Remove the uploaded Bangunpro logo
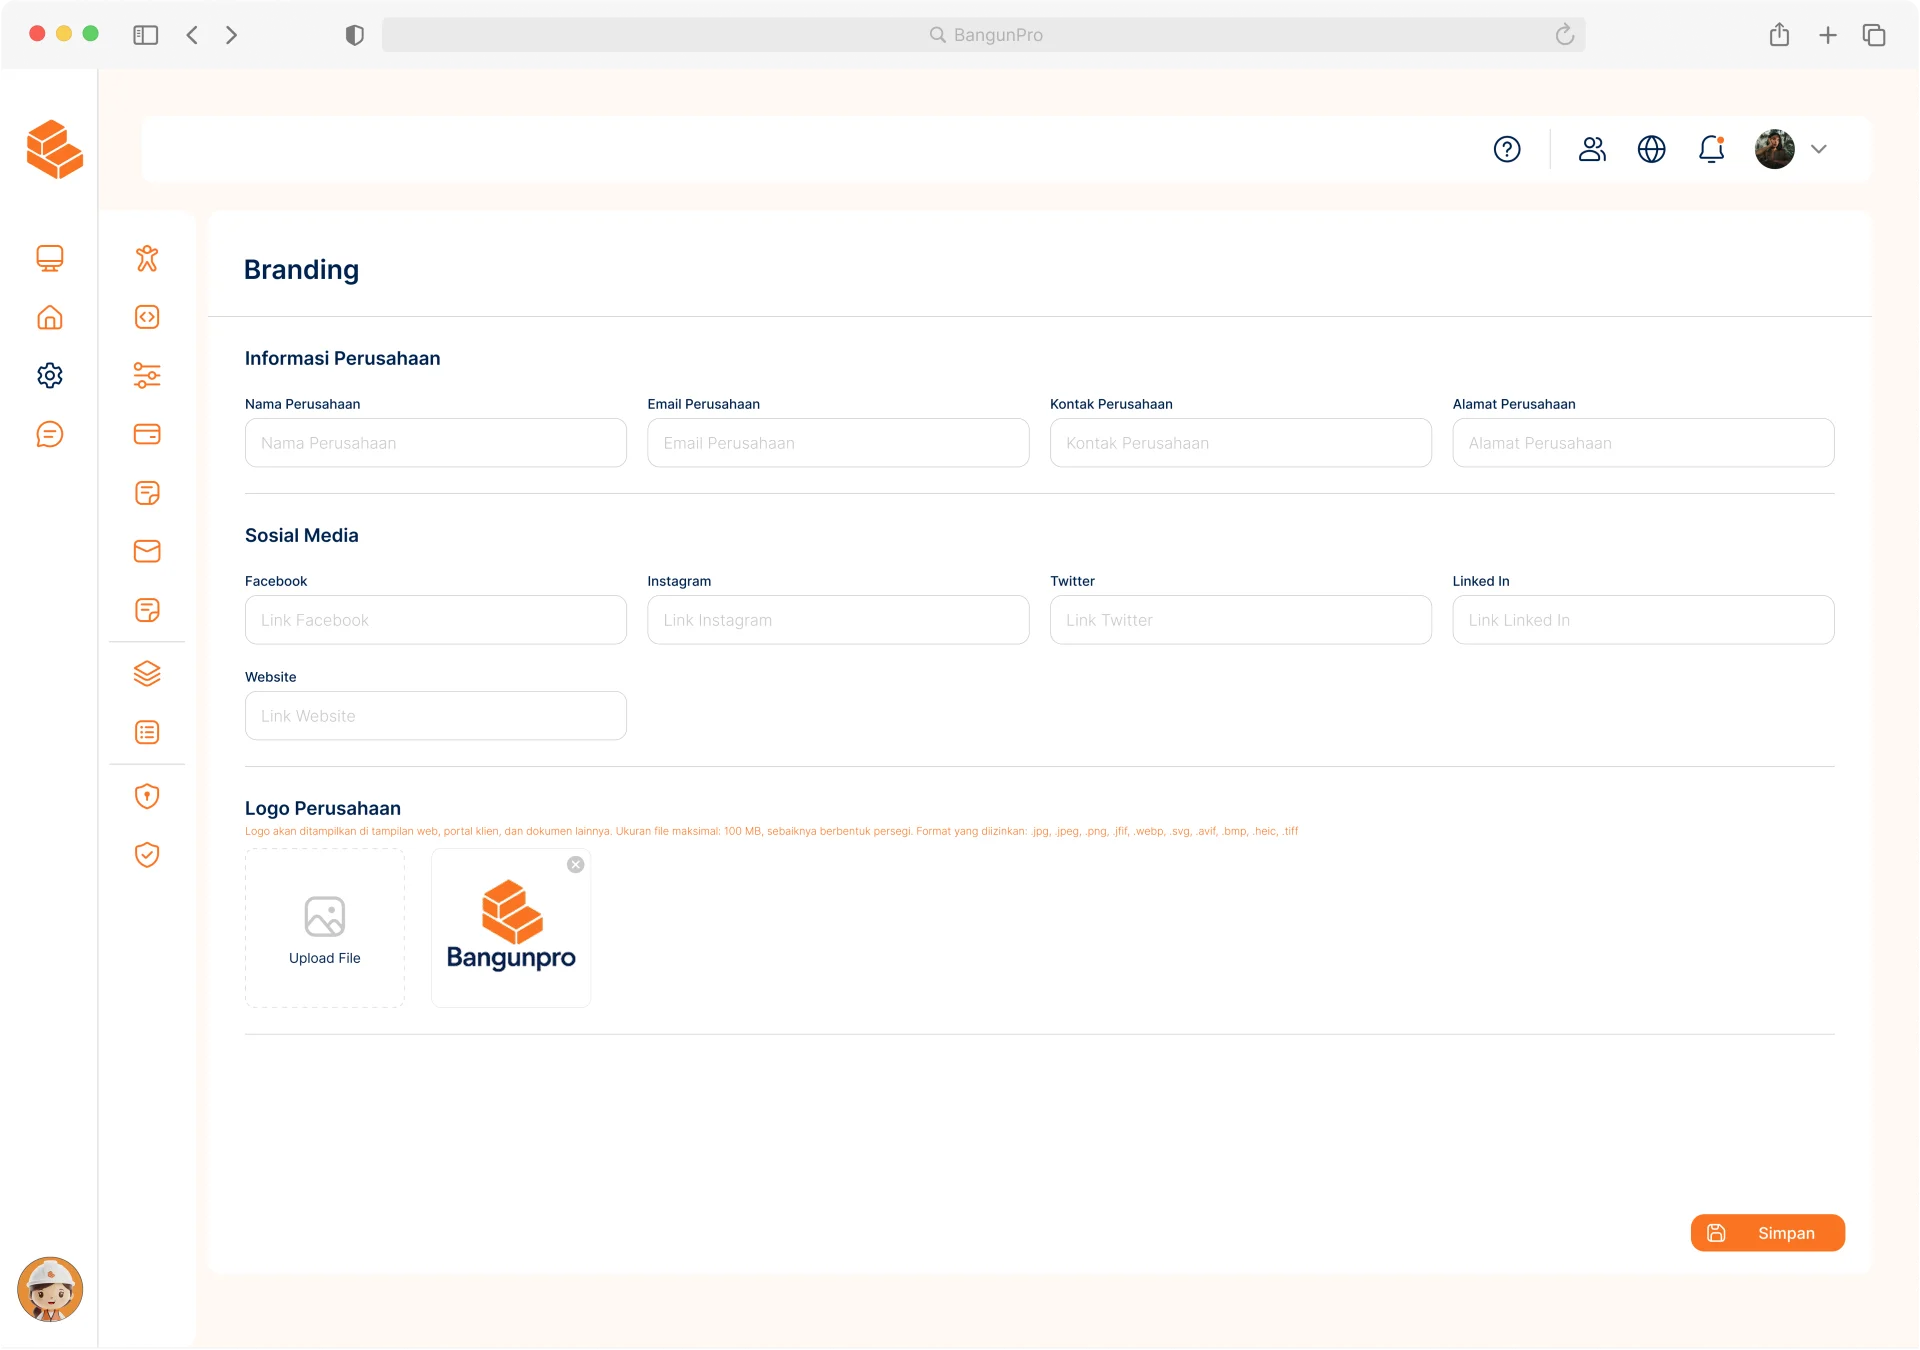This screenshot has width=1920, height=1350. (576, 865)
